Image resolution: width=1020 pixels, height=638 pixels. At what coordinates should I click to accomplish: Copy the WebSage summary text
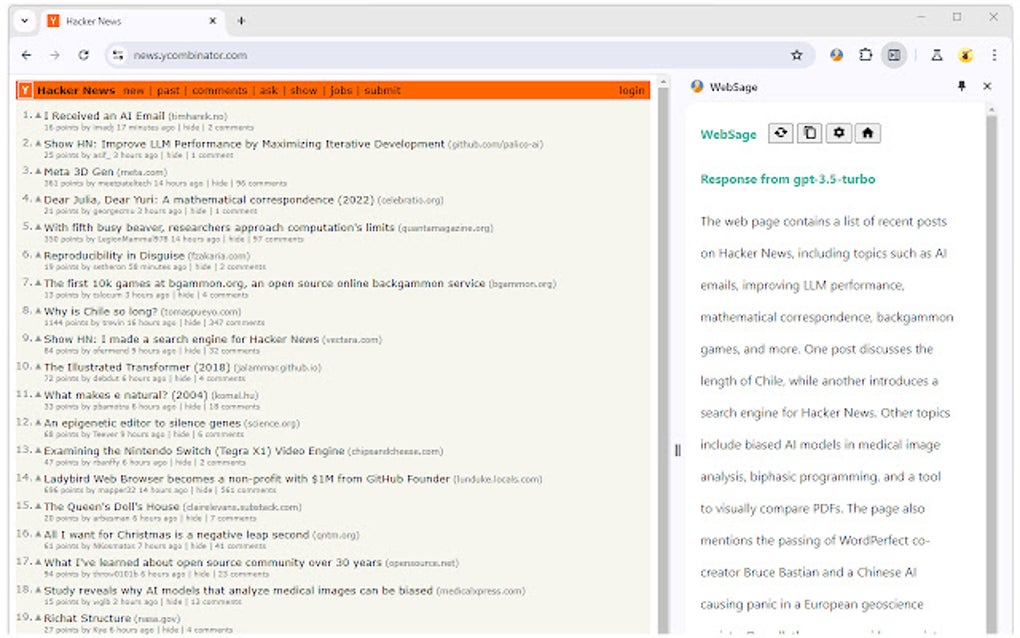[809, 132]
